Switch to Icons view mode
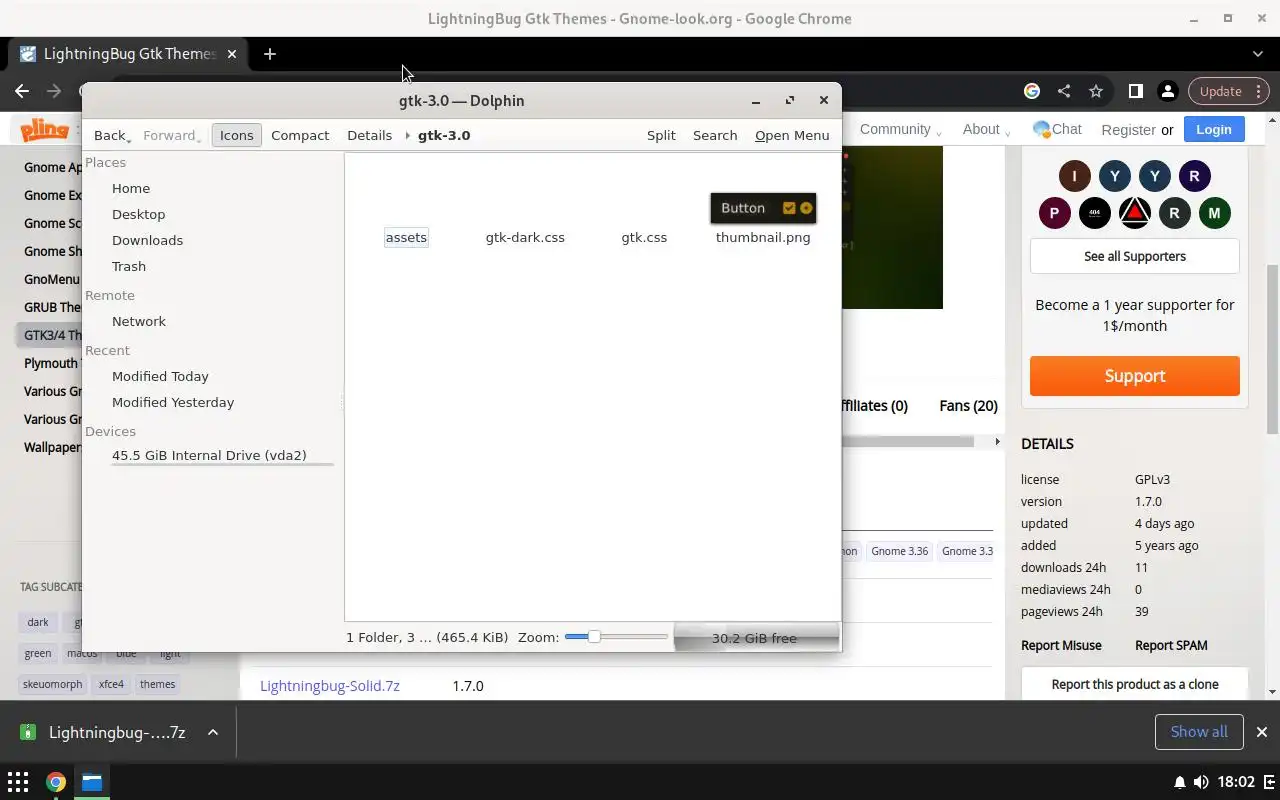Screen dimensions: 1280x800 237,135
